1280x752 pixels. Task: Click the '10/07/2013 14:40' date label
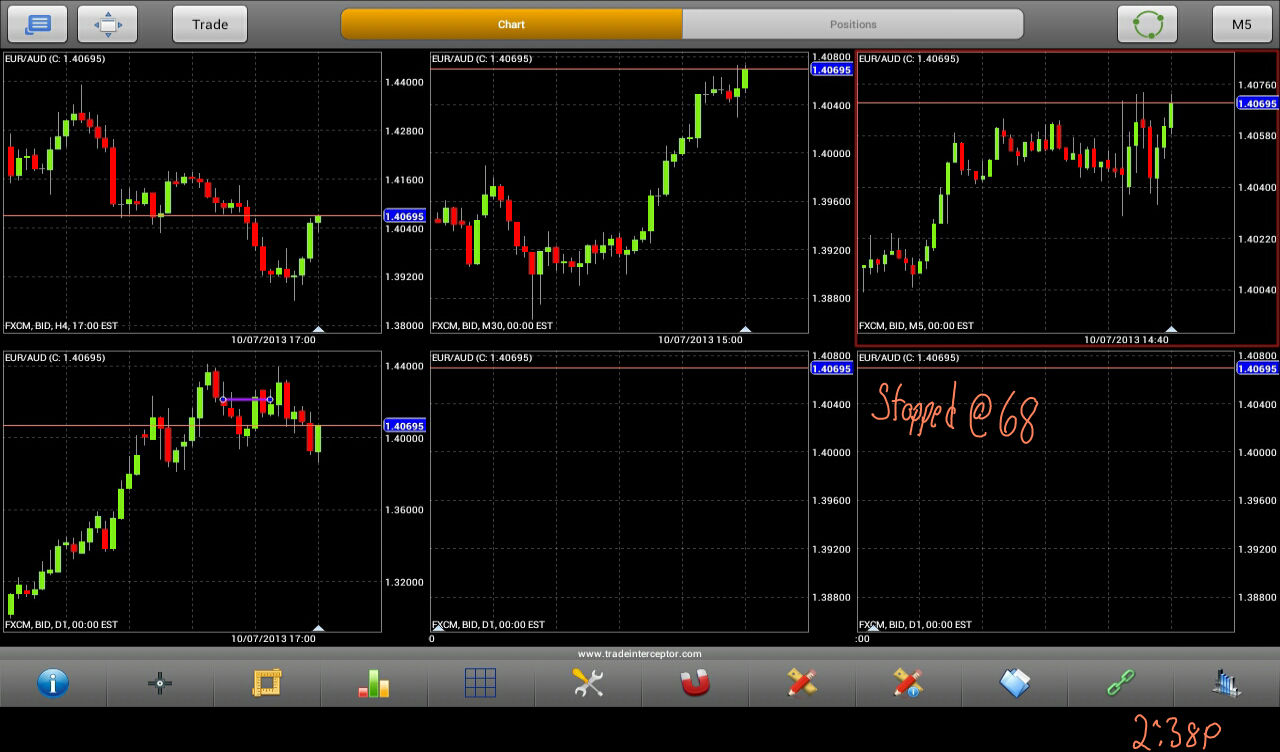[x=1126, y=340]
